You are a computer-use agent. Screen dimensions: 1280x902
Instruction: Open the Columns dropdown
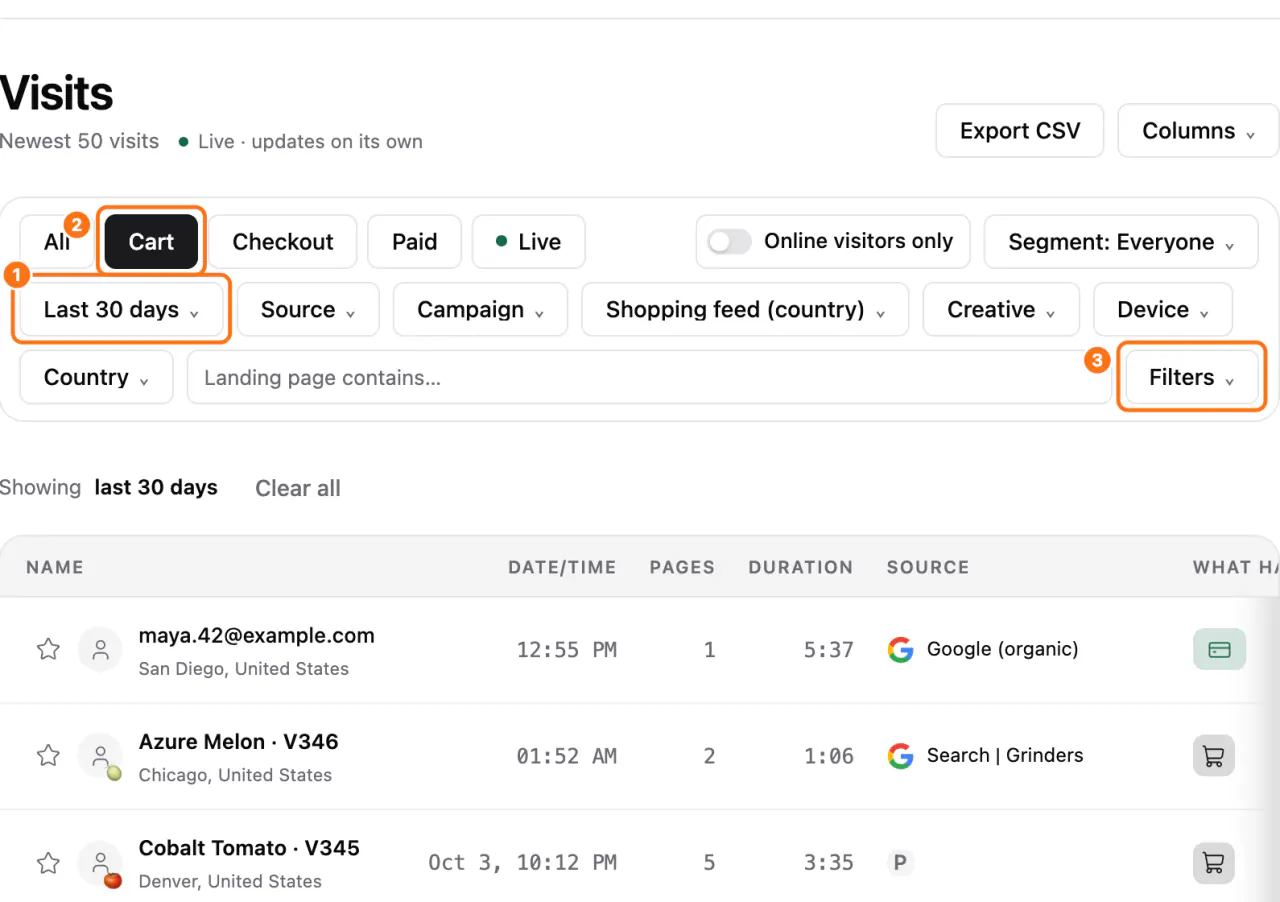click(x=1198, y=131)
